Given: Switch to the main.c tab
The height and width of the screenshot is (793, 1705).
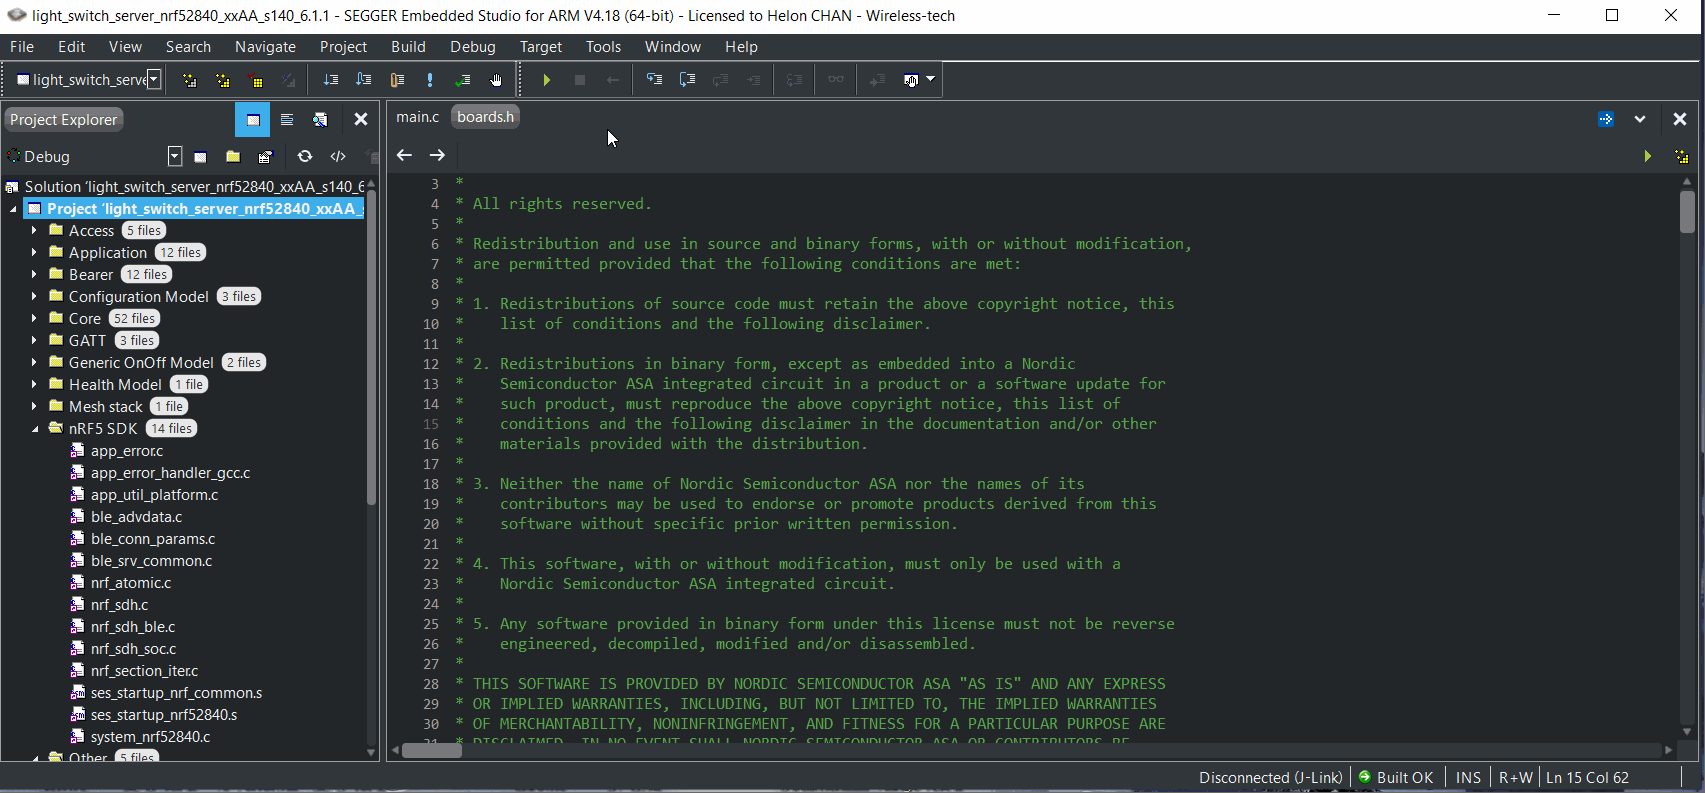Looking at the screenshot, I should pos(417,117).
